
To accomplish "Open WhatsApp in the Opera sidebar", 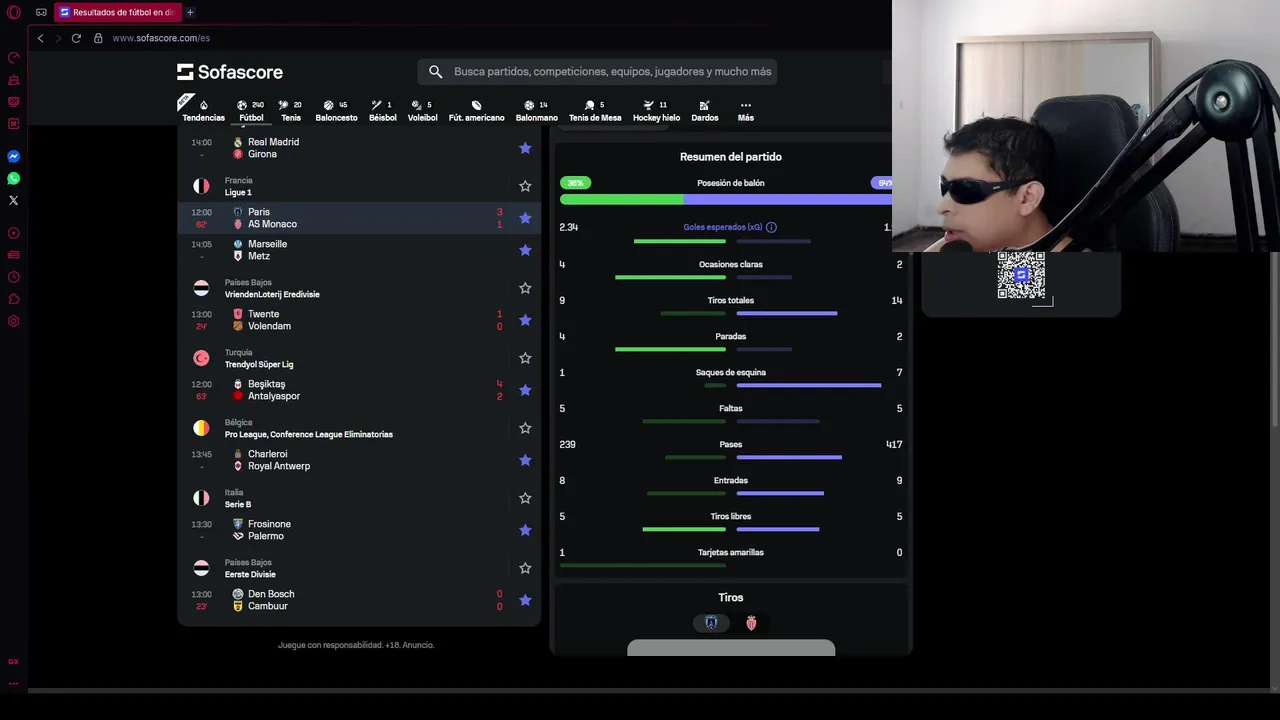I will pos(14,178).
